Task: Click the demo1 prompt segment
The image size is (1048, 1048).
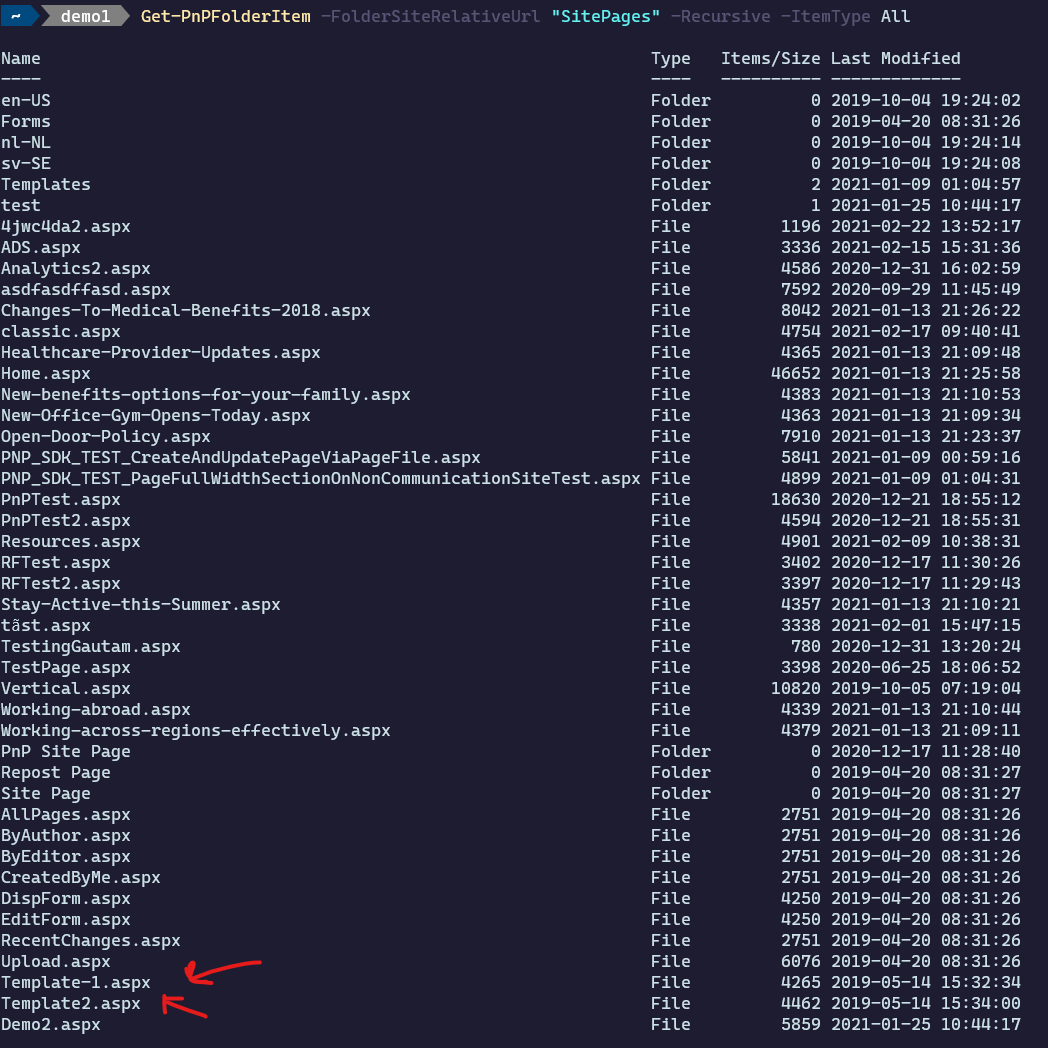Action: tap(86, 16)
